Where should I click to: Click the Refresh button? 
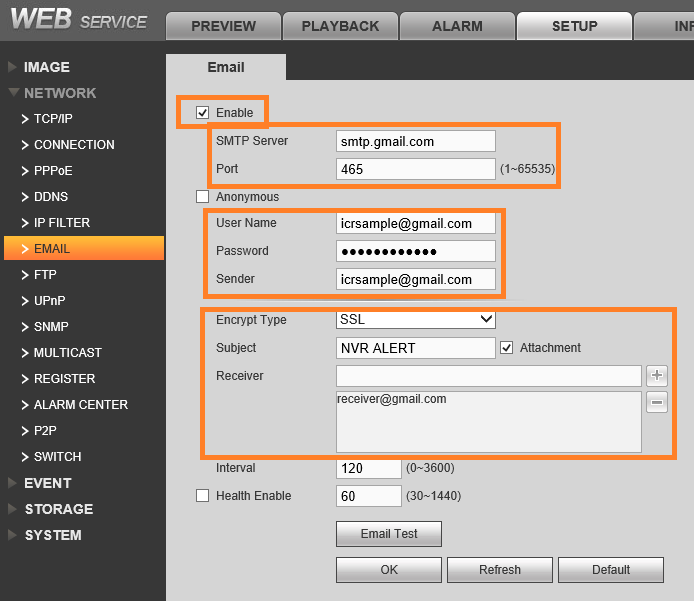[x=500, y=570]
